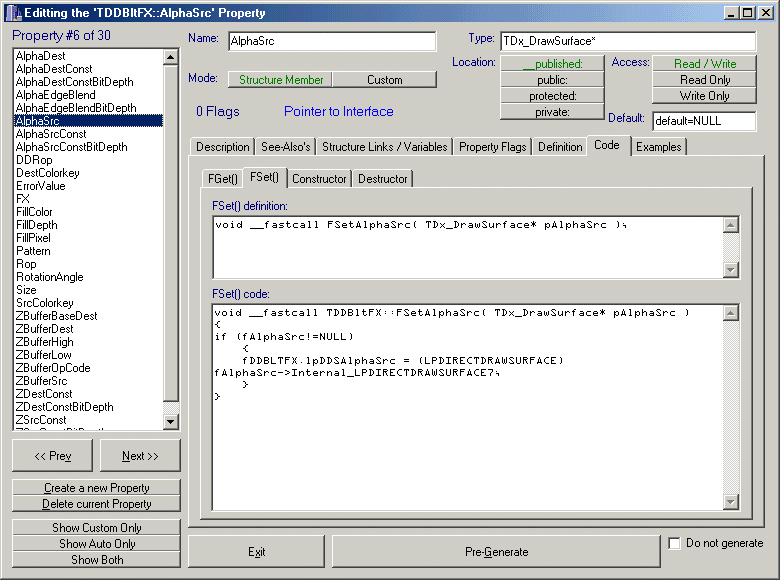Open the FGet() code sub-tab
Viewport: 780px width, 580px height.
pyautogui.click(x=222, y=179)
